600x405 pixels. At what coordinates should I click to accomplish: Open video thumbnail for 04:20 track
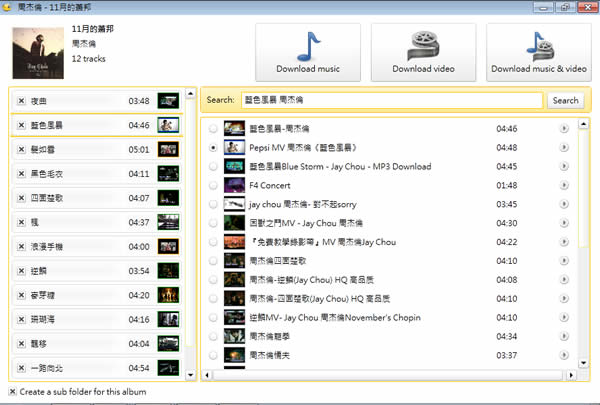168,295
